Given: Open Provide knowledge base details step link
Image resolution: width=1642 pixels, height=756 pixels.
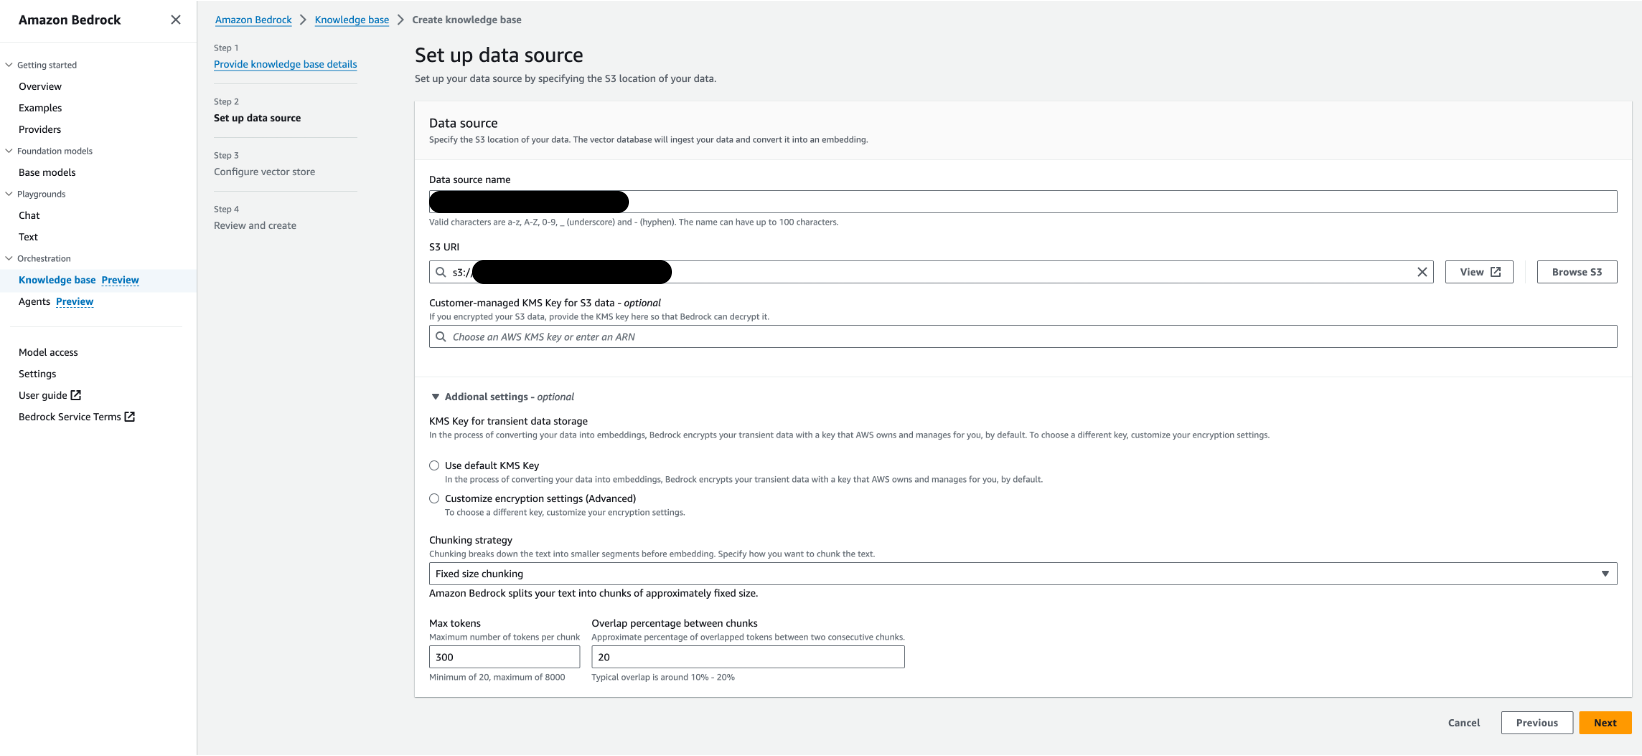Looking at the screenshot, I should pos(285,64).
